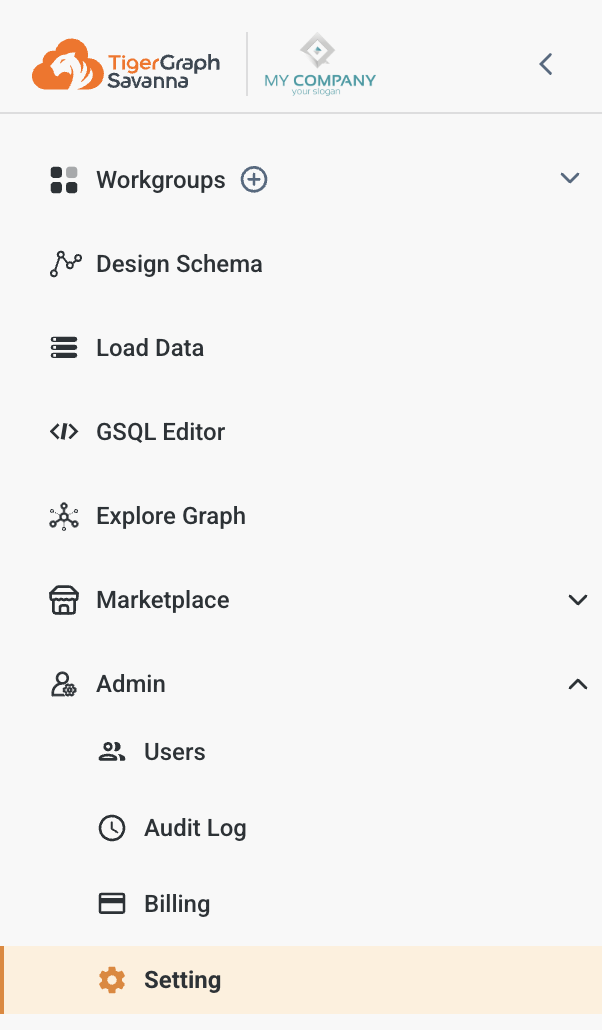602x1030 pixels.
Task: Select the Design Schema graph icon
Action: click(64, 263)
